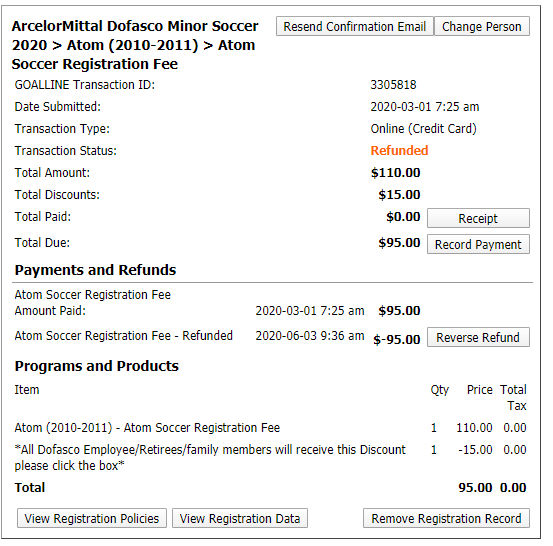Click the Total Discounts value $15.00
Image resolution: width=553 pixels, height=546 pixels.
[x=399, y=195]
